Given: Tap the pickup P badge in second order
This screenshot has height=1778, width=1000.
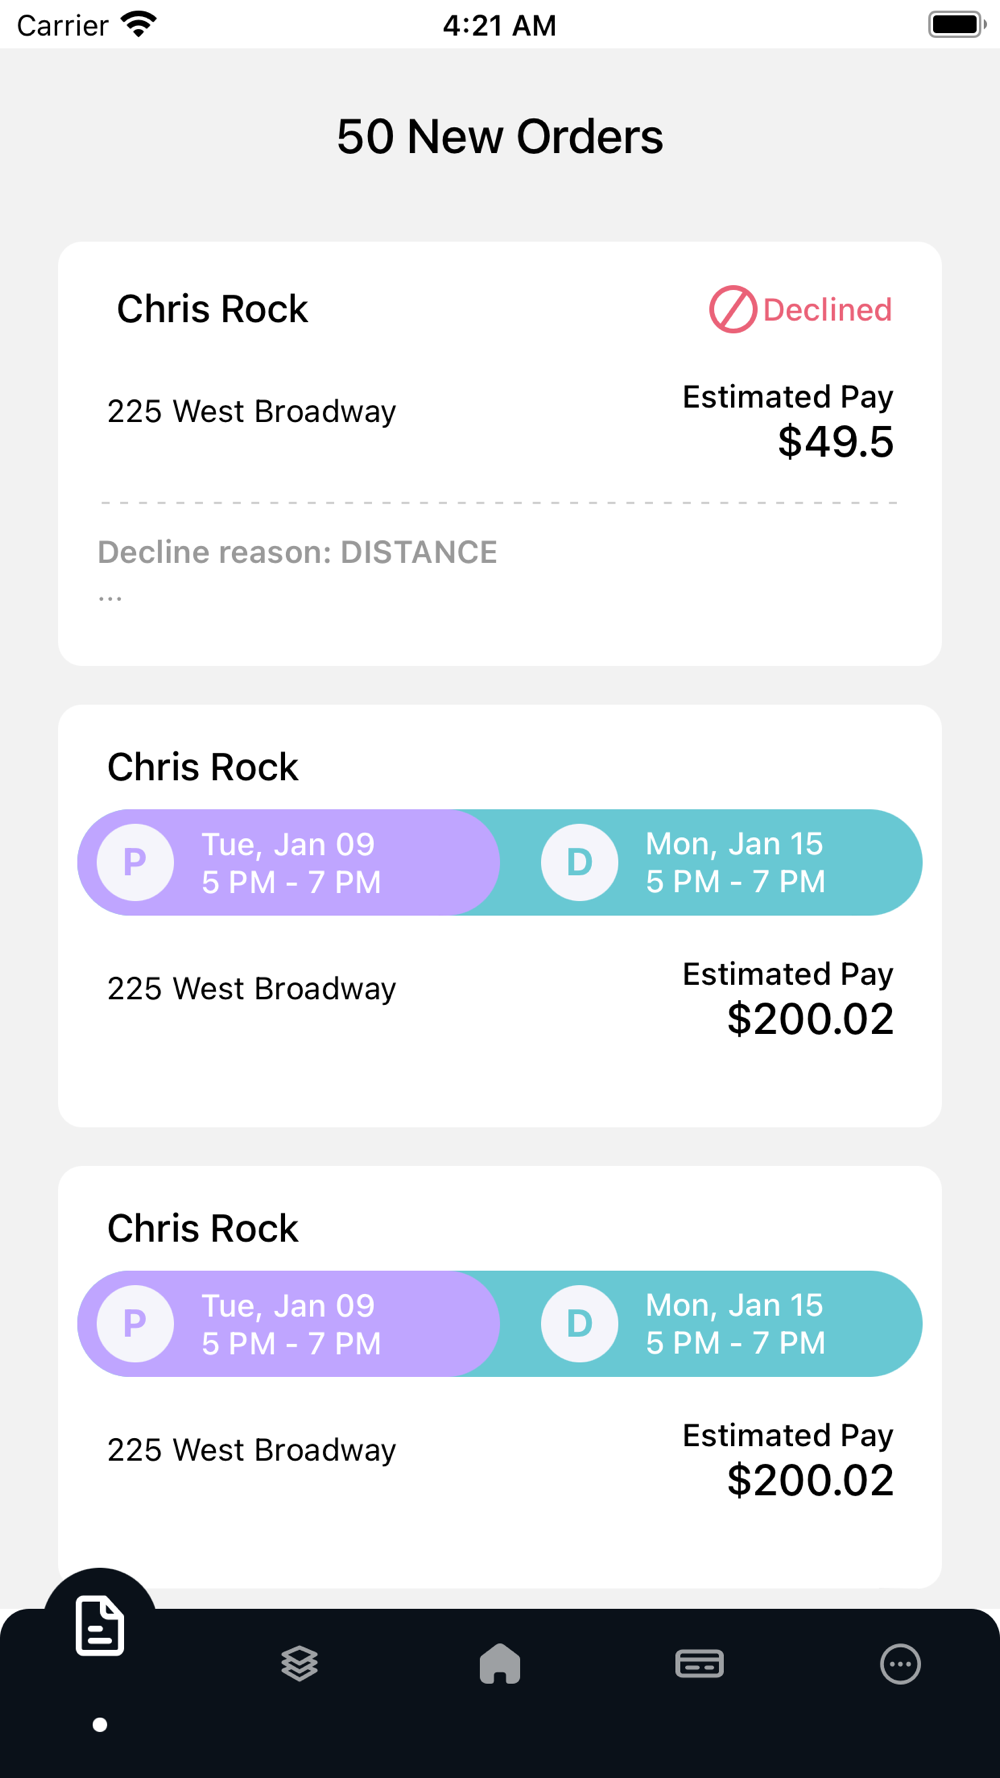Looking at the screenshot, I should click(135, 862).
